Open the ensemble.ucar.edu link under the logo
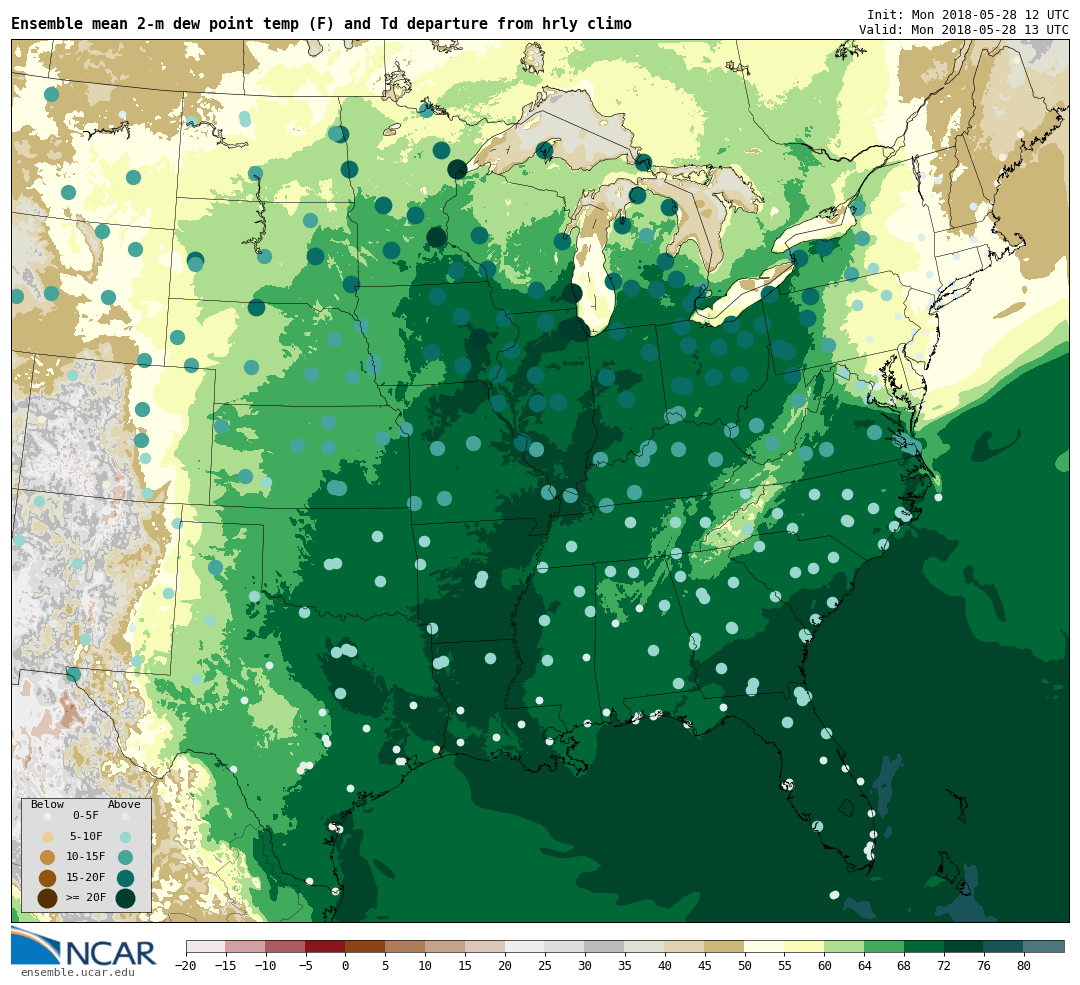 point(78,973)
